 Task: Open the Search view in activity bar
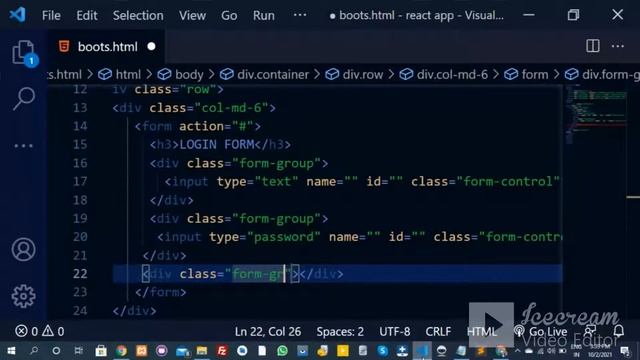pos(24,98)
